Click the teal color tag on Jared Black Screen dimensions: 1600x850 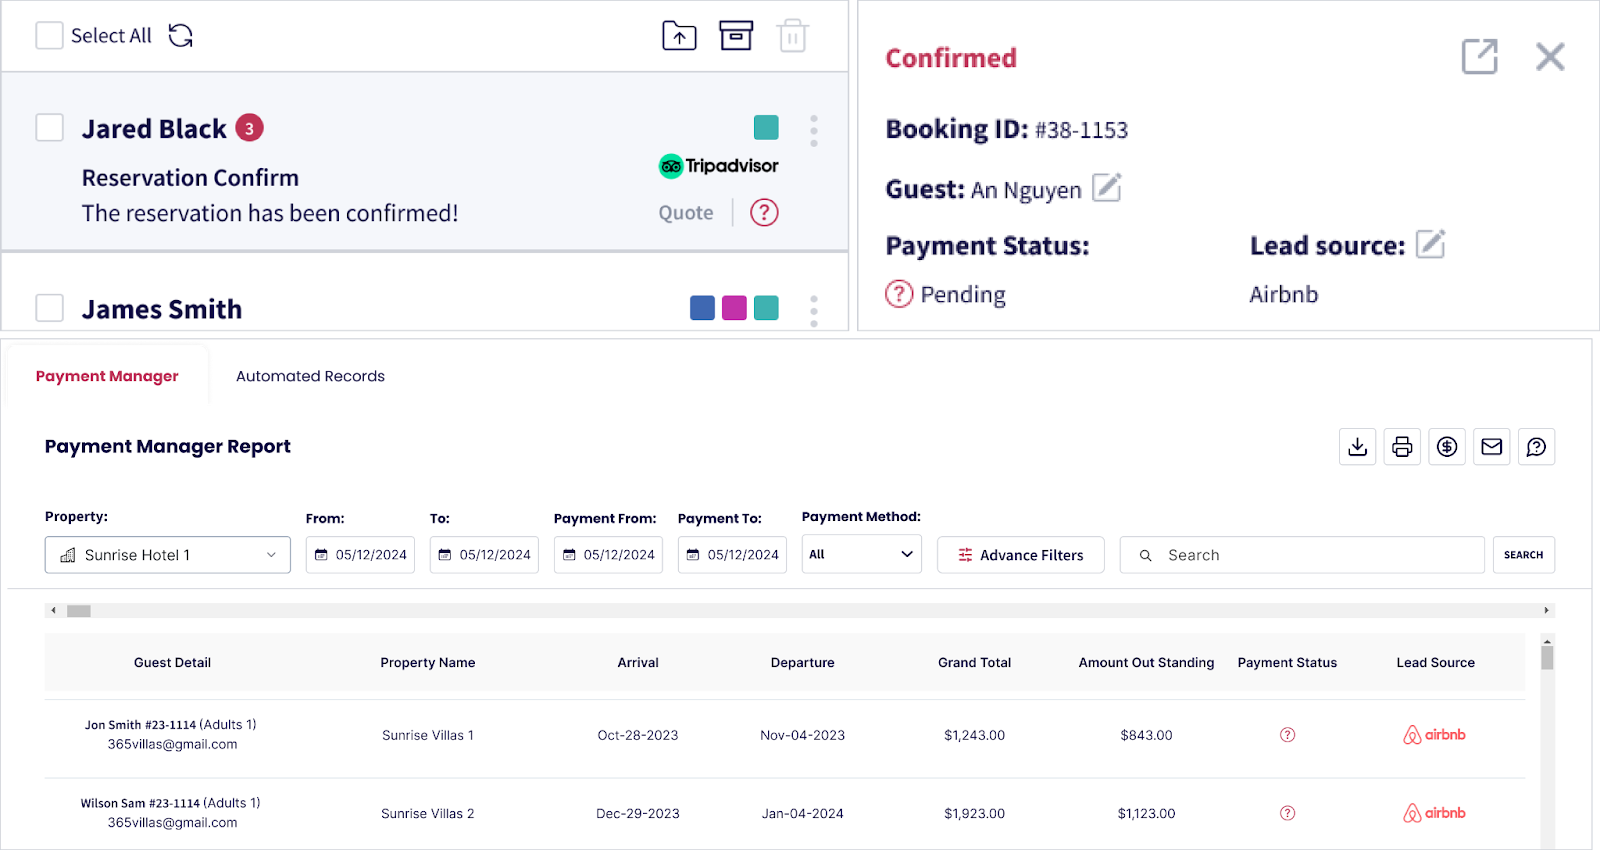coord(766,127)
